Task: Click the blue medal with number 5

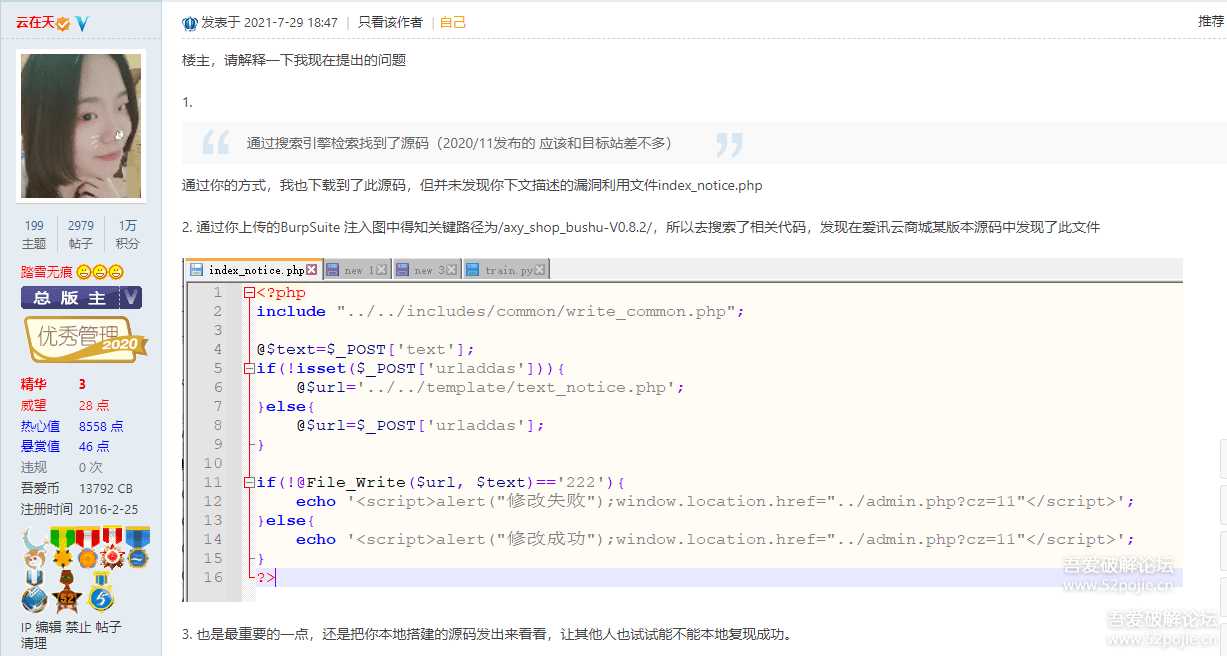Action: (x=100, y=597)
